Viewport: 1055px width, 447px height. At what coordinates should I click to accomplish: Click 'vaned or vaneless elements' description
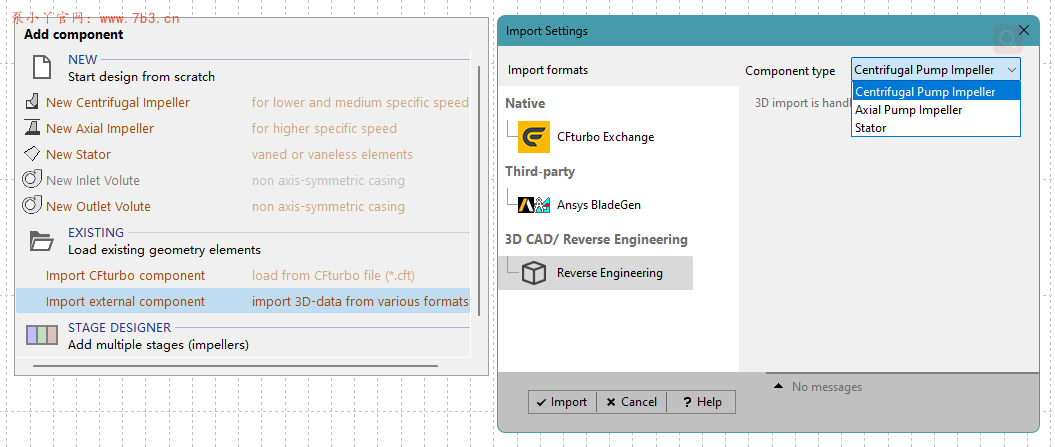click(x=332, y=154)
